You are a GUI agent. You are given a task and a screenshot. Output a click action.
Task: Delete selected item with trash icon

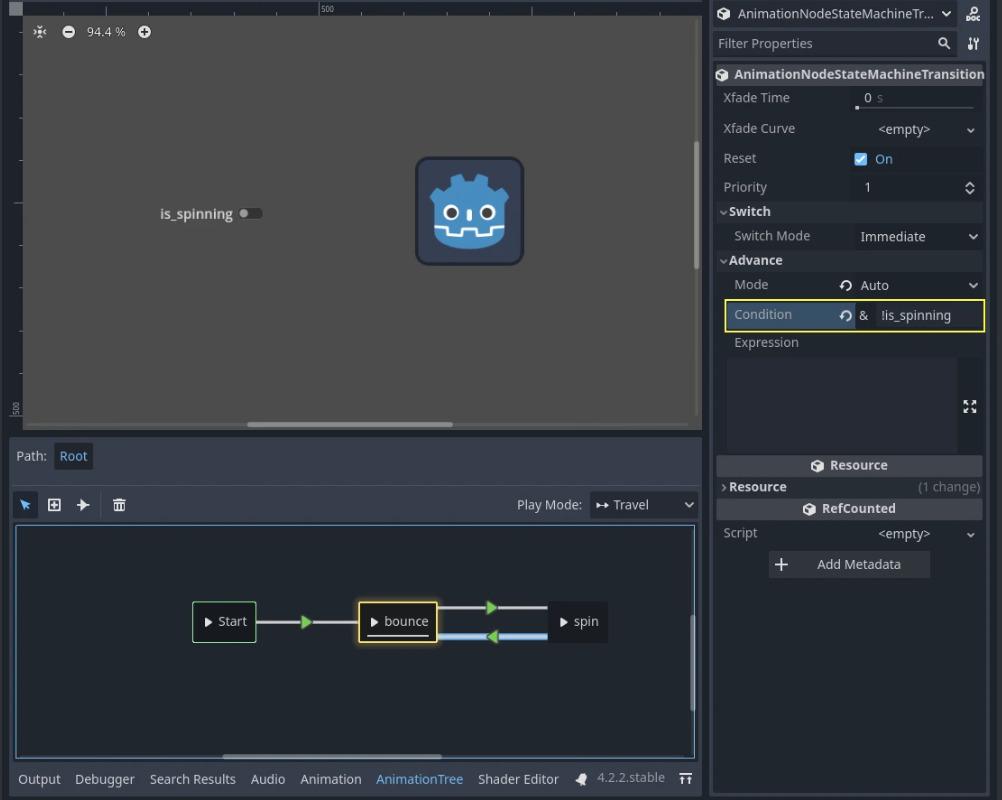pos(119,505)
